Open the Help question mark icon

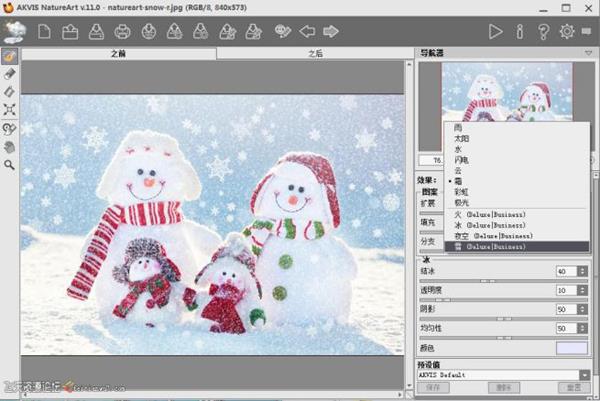pos(543,31)
